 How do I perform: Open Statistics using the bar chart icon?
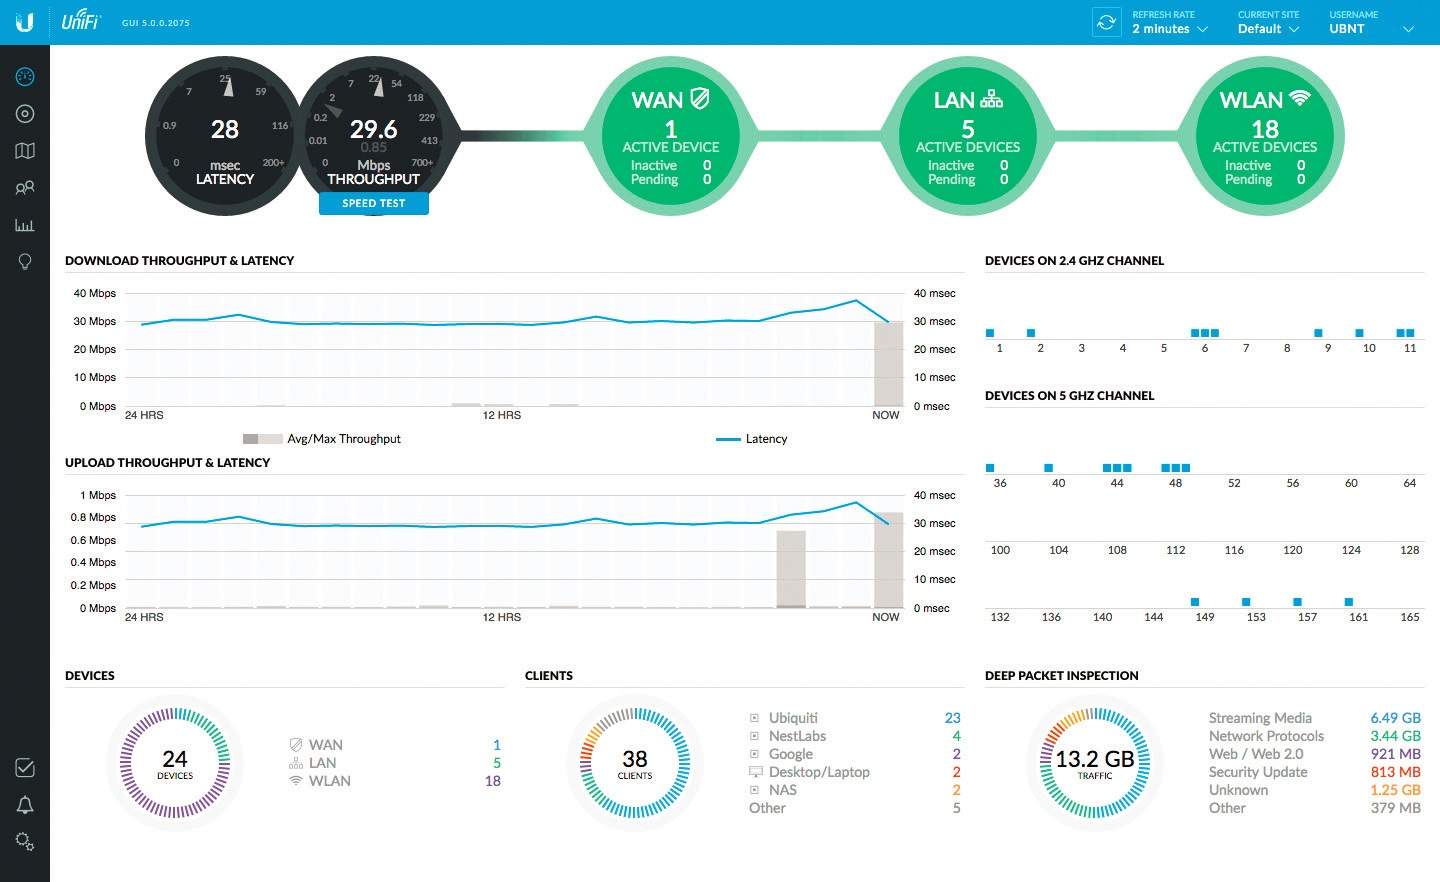(25, 224)
